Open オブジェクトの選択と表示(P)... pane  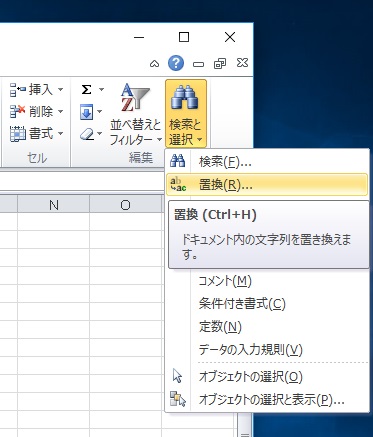(x=267, y=399)
